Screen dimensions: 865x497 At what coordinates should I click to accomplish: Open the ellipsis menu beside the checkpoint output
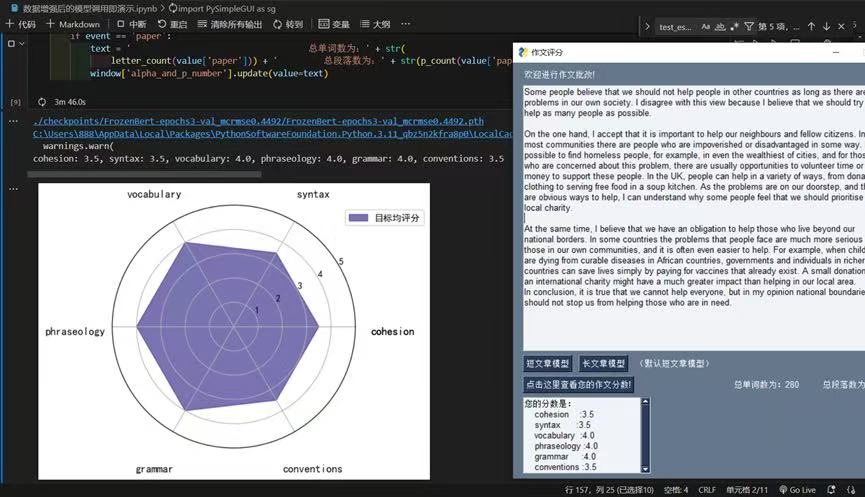click(13, 121)
